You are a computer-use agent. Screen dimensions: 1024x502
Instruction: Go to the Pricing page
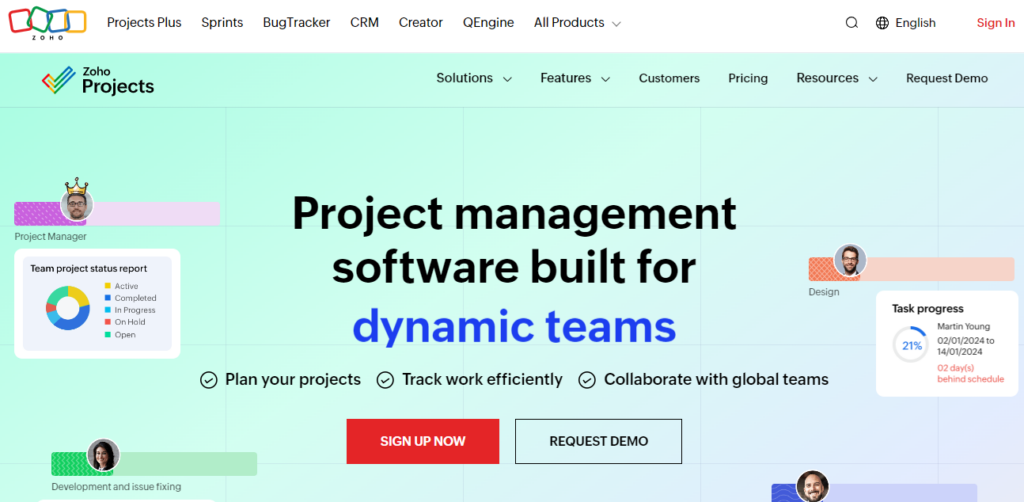(748, 78)
